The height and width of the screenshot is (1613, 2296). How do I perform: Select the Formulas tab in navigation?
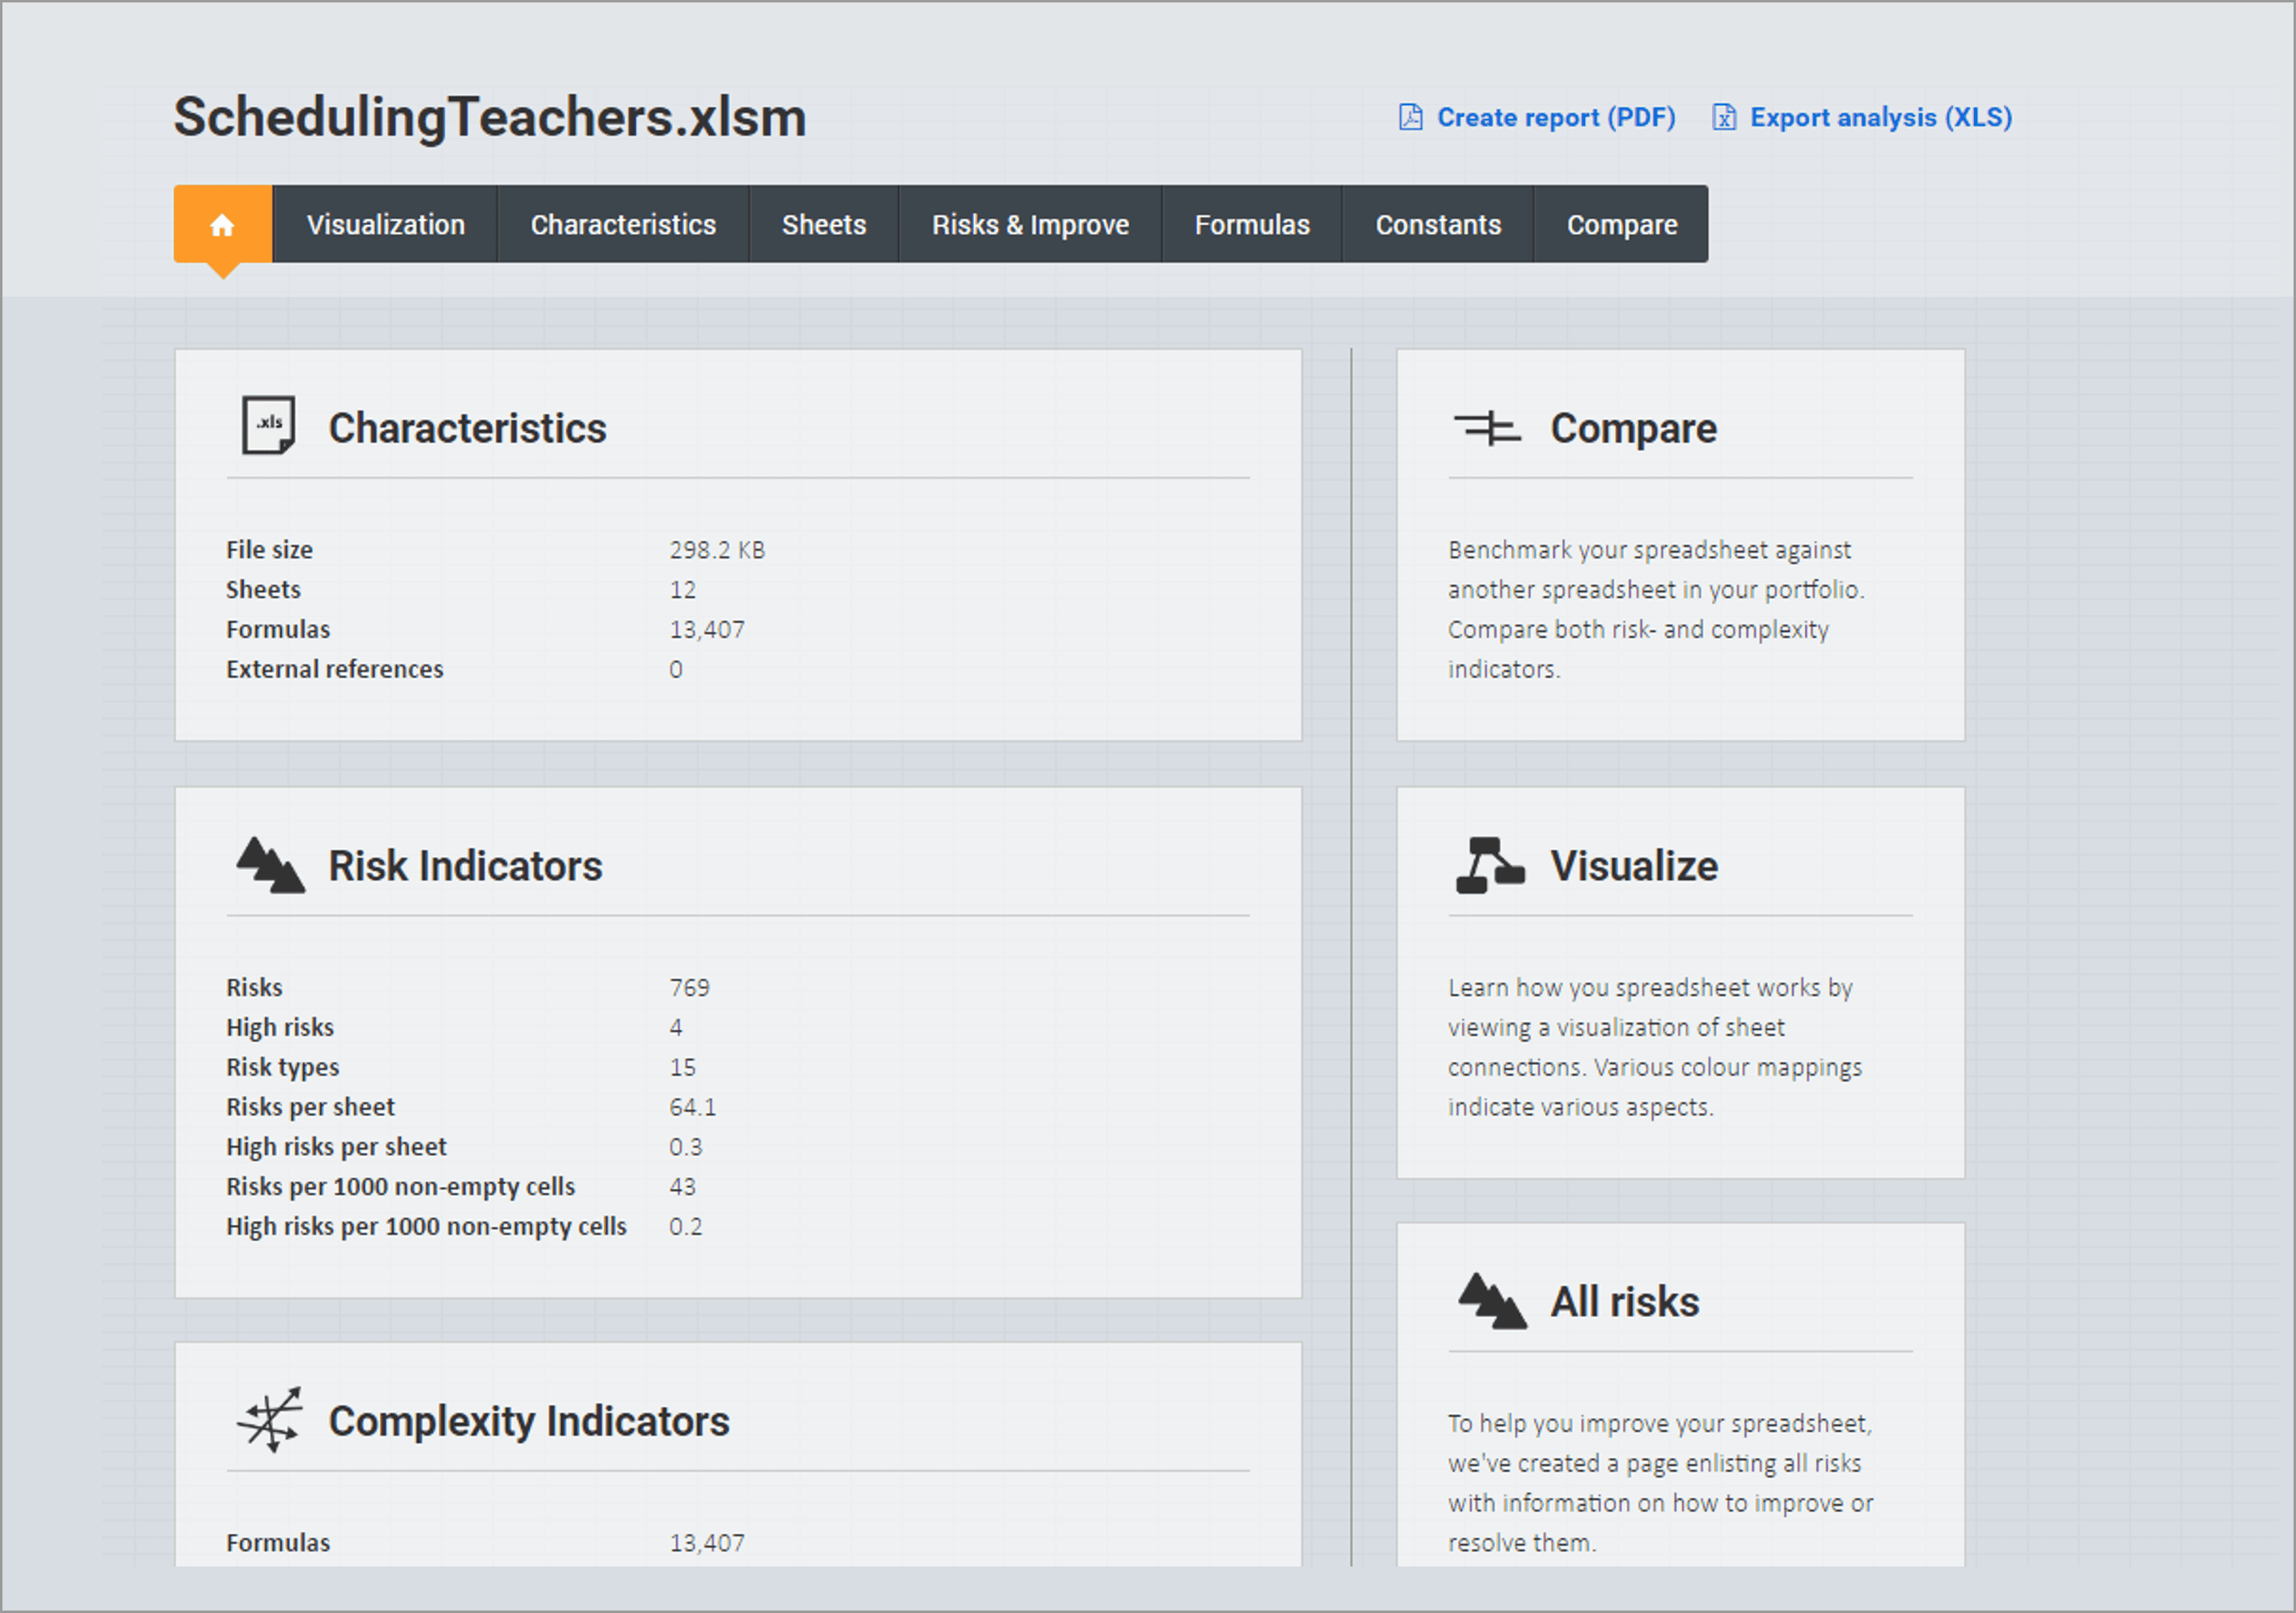(1251, 224)
